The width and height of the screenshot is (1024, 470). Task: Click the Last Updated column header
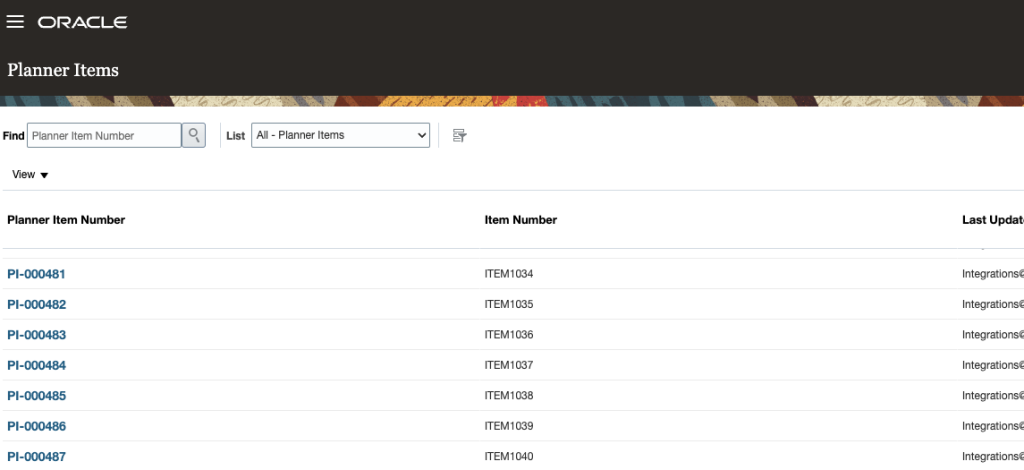point(993,220)
